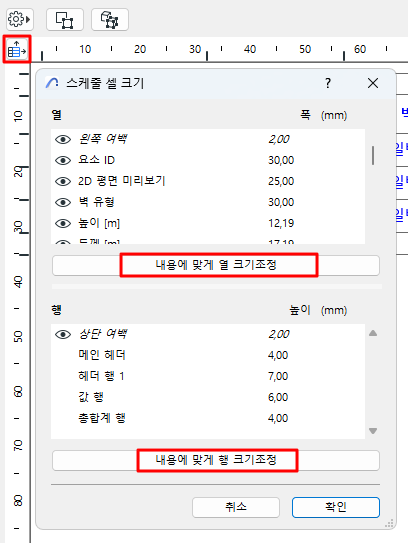Click width value 25,00 of 2D 평면 미리보기
This screenshot has width=408, height=543.
coord(281,181)
